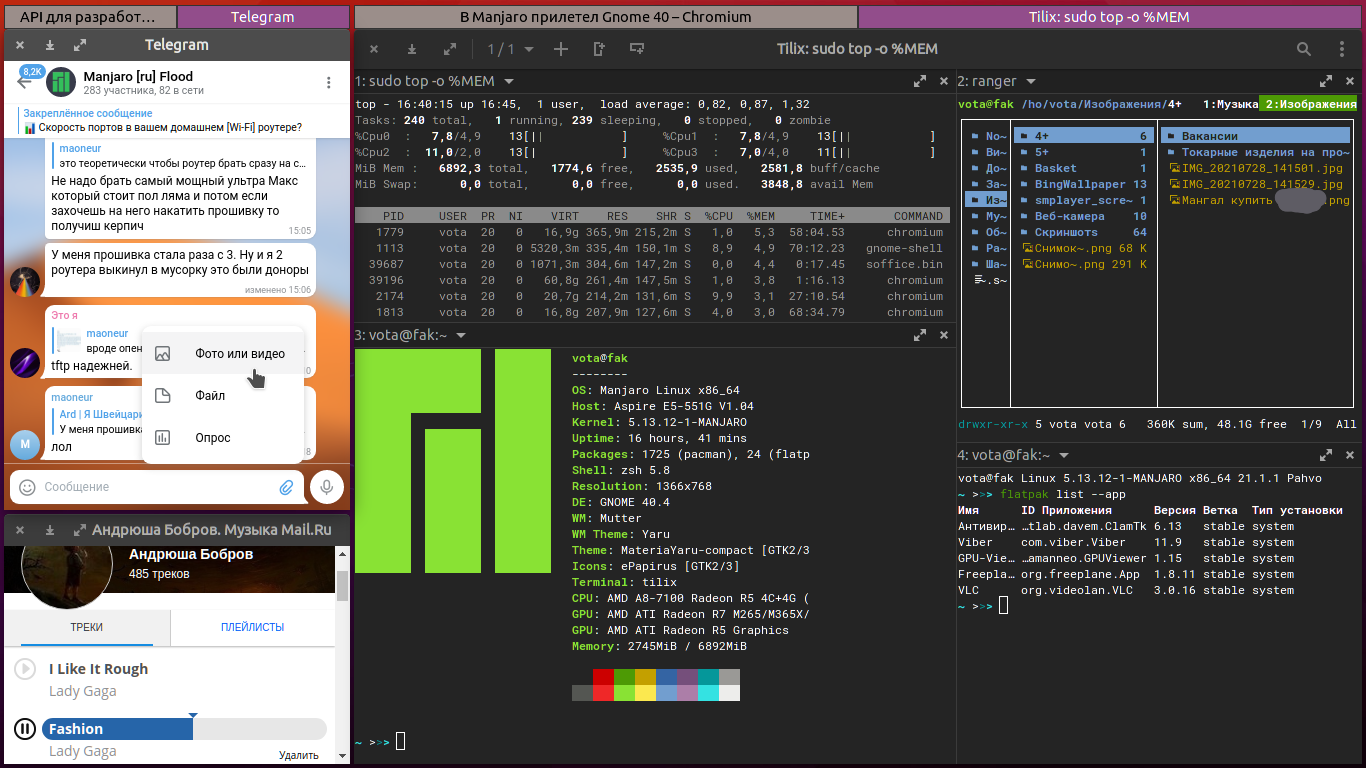Click 'Удалить' link under Fashion track
This screenshot has width=1366, height=768.
tap(299, 755)
